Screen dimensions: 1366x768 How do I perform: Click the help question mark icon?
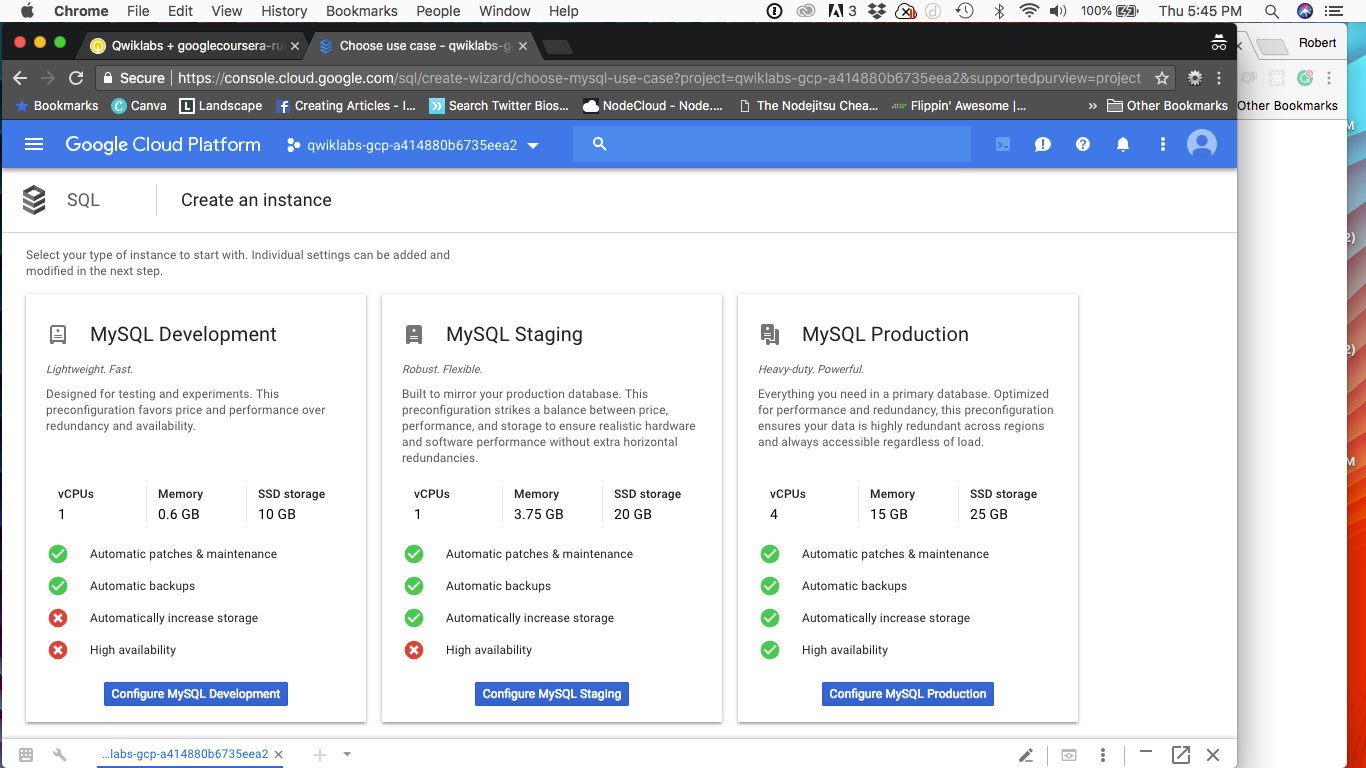coord(1083,144)
